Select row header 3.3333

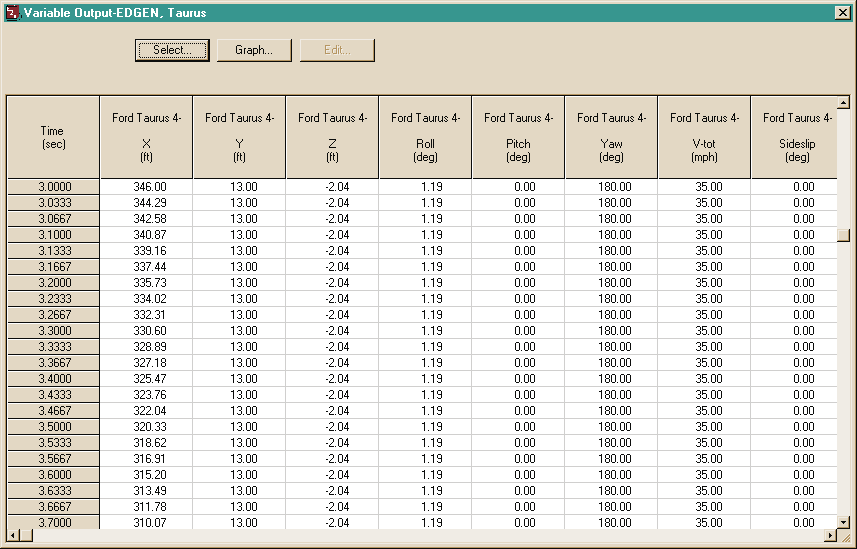[x=53, y=347]
